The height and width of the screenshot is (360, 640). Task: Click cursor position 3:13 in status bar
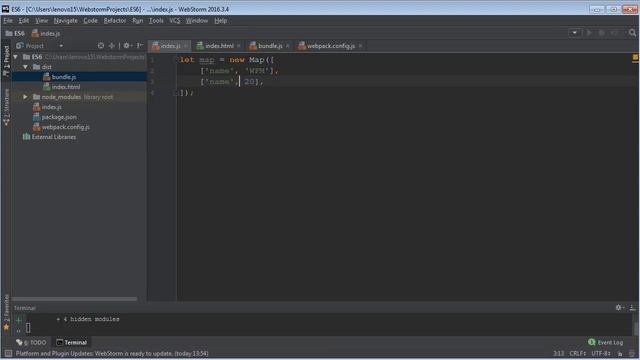pyautogui.click(x=558, y=353)
